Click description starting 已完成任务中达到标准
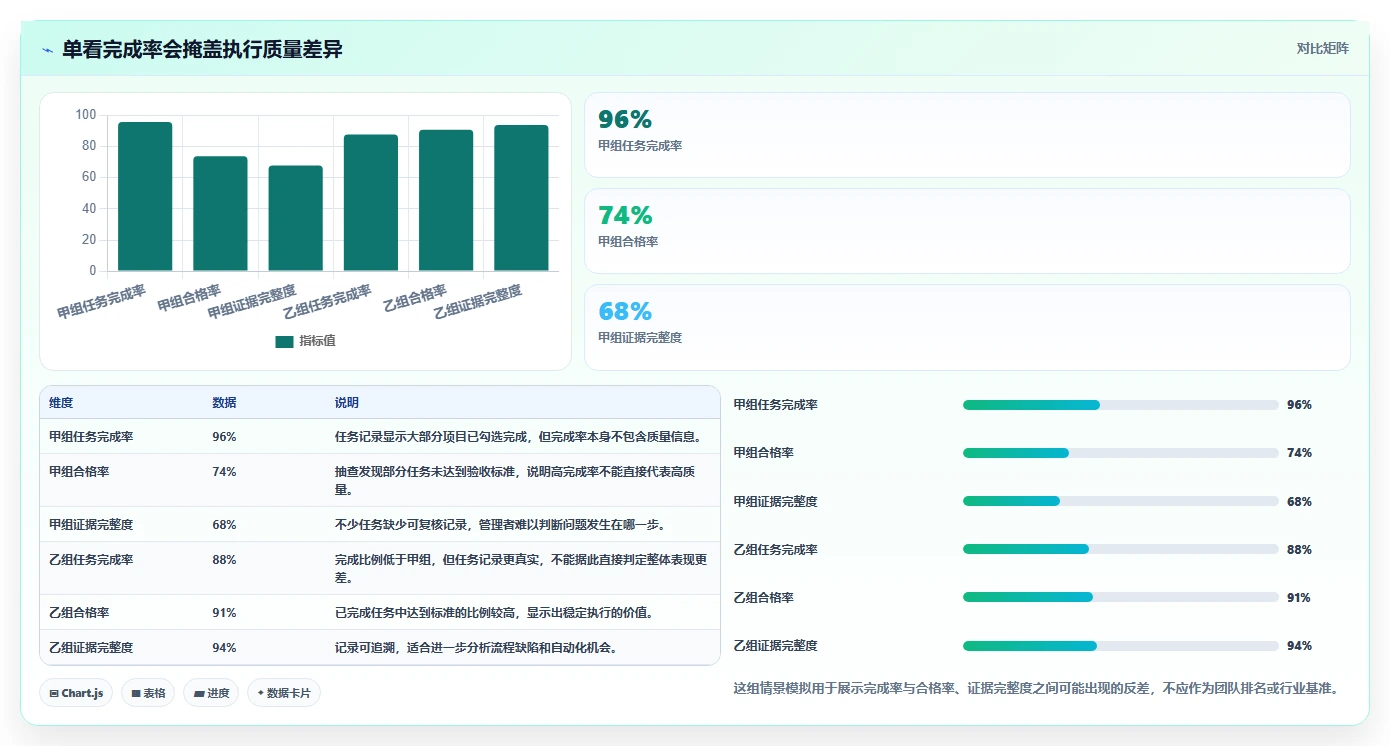The width and height of the screenshot is (1390, 746). tap(494, 613)
